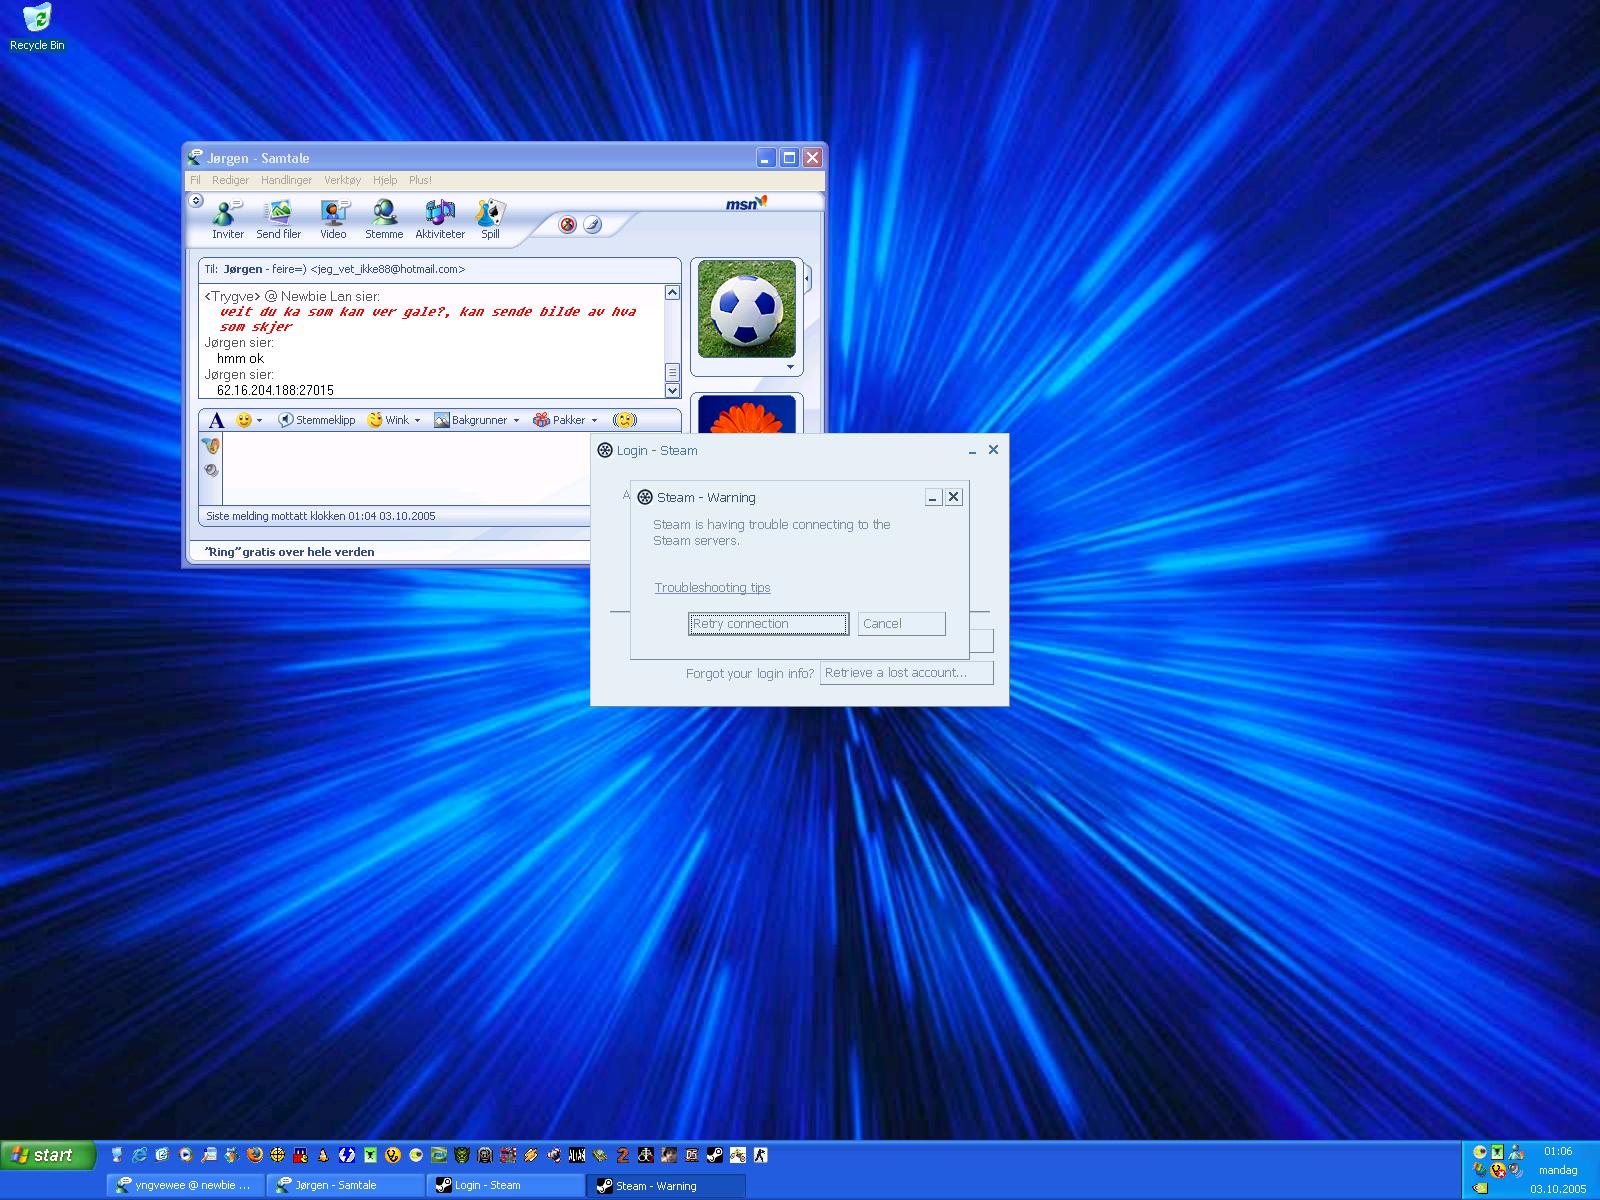Click chat history scroll down arrow
The image size is (1600, 1200).
pyautogui.click(x=672, y=391)
